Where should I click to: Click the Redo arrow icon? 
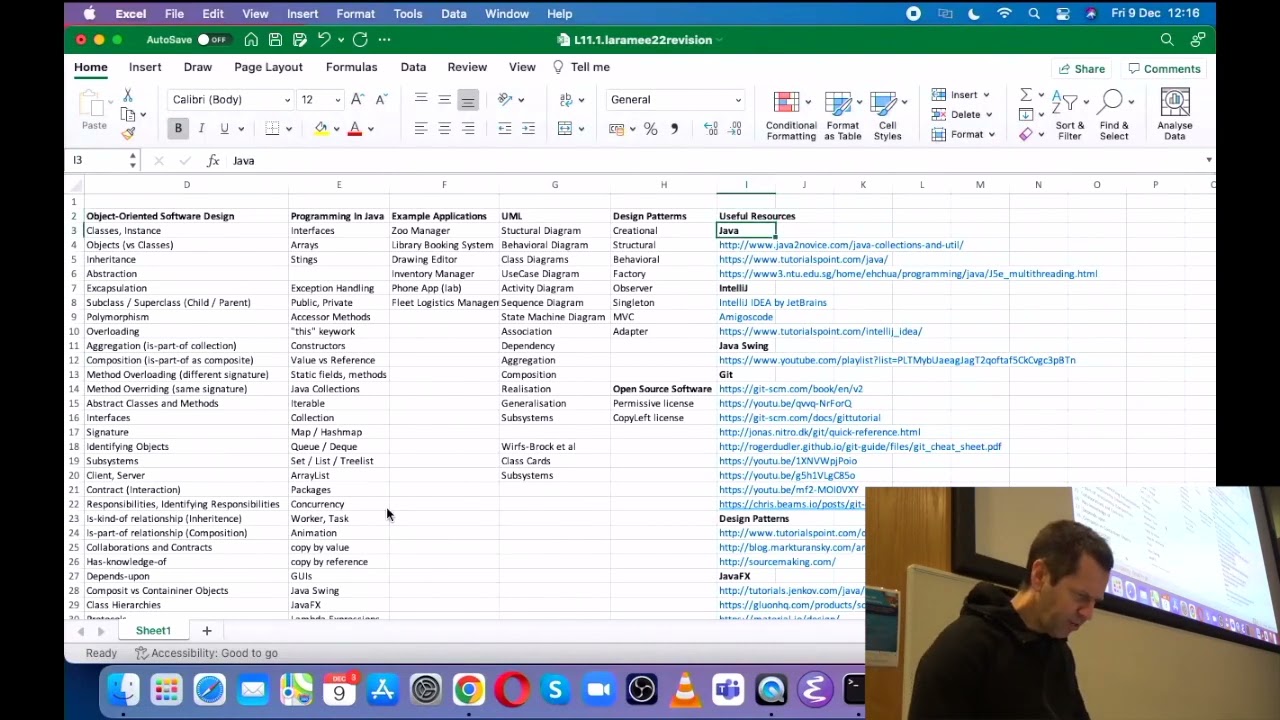coord(360,40)
